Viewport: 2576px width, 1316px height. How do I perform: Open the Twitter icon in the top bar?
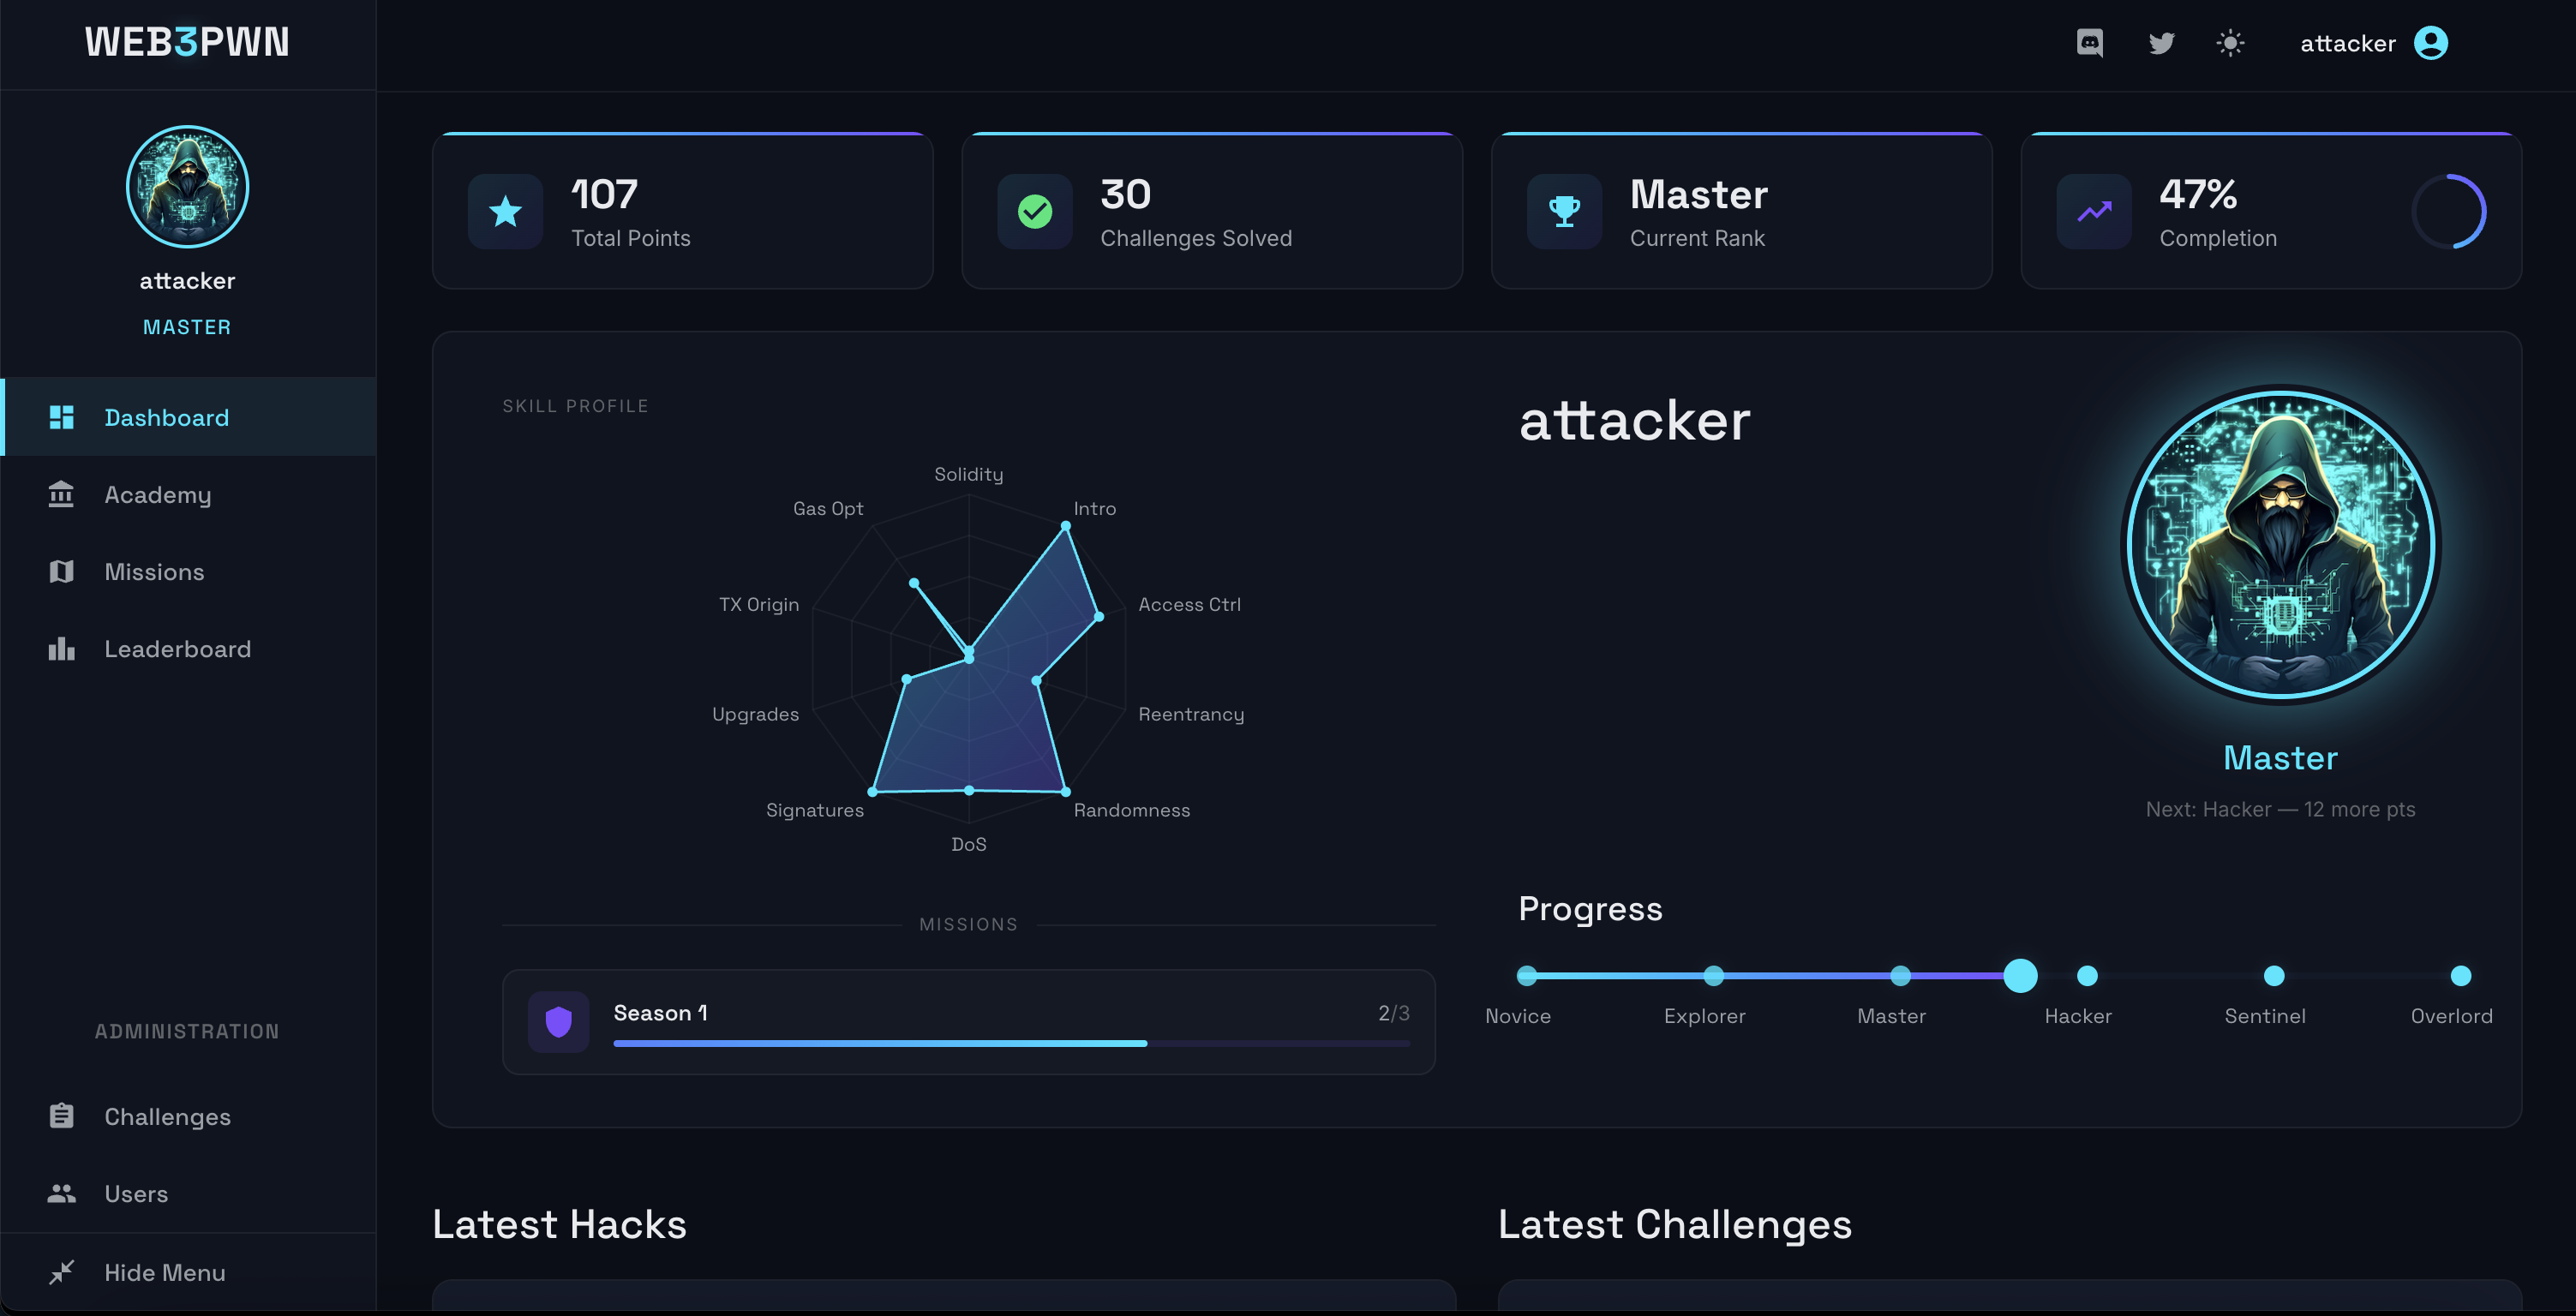click(2161, 42)
